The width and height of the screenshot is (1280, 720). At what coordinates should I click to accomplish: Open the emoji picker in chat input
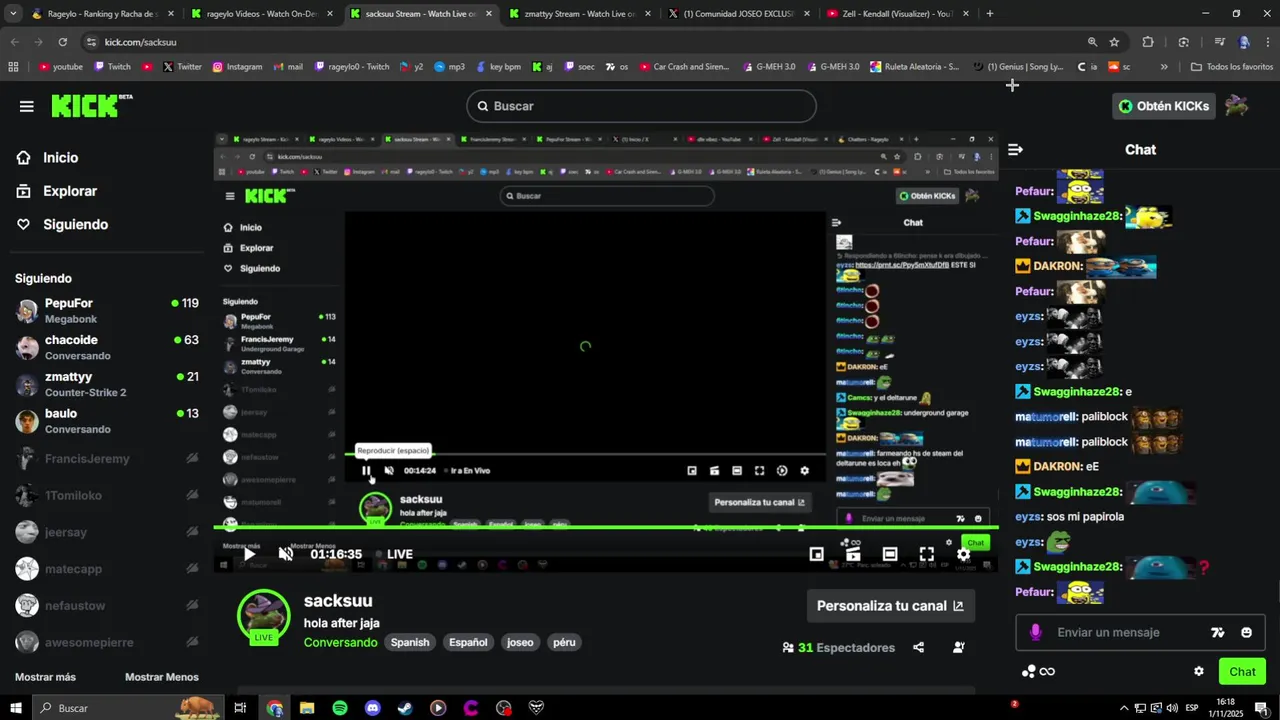click(1246, 632)
